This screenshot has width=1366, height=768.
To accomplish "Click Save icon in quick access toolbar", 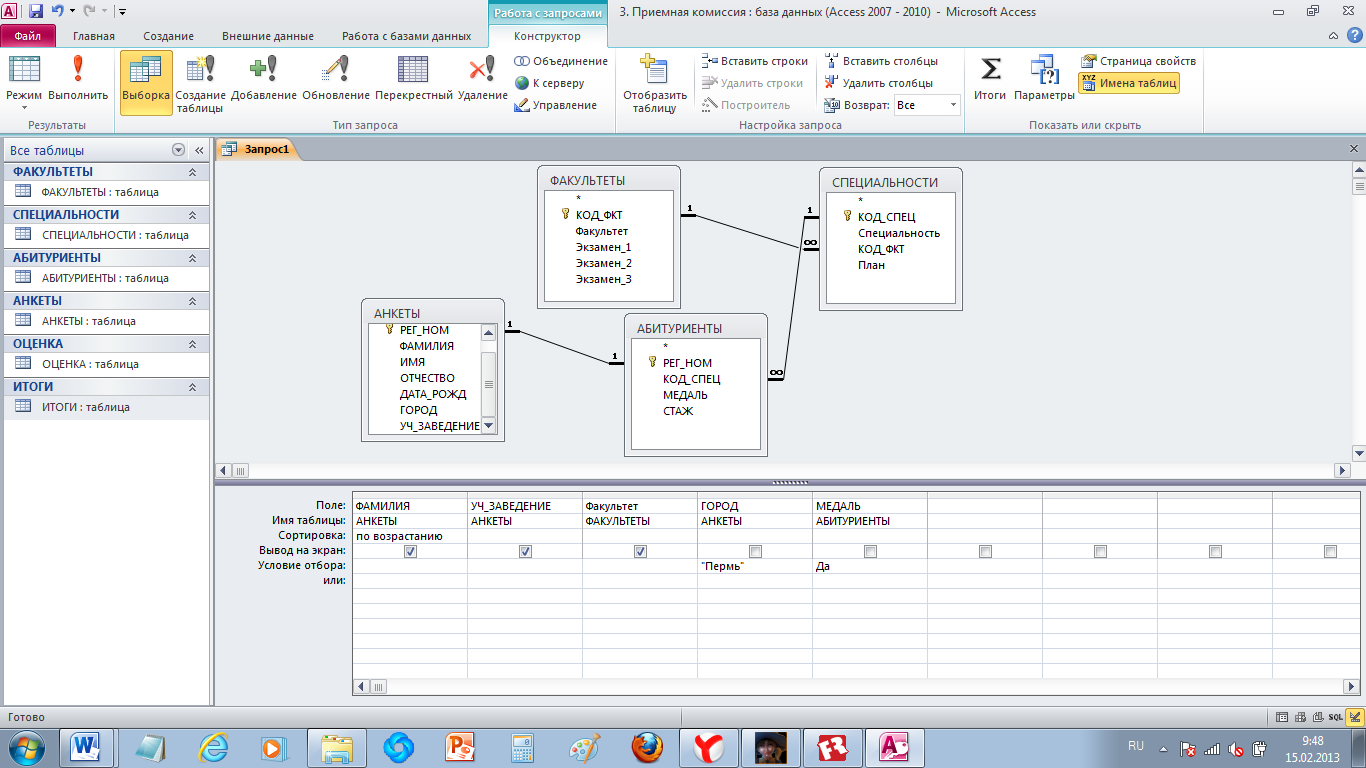I will coord(36,12).
